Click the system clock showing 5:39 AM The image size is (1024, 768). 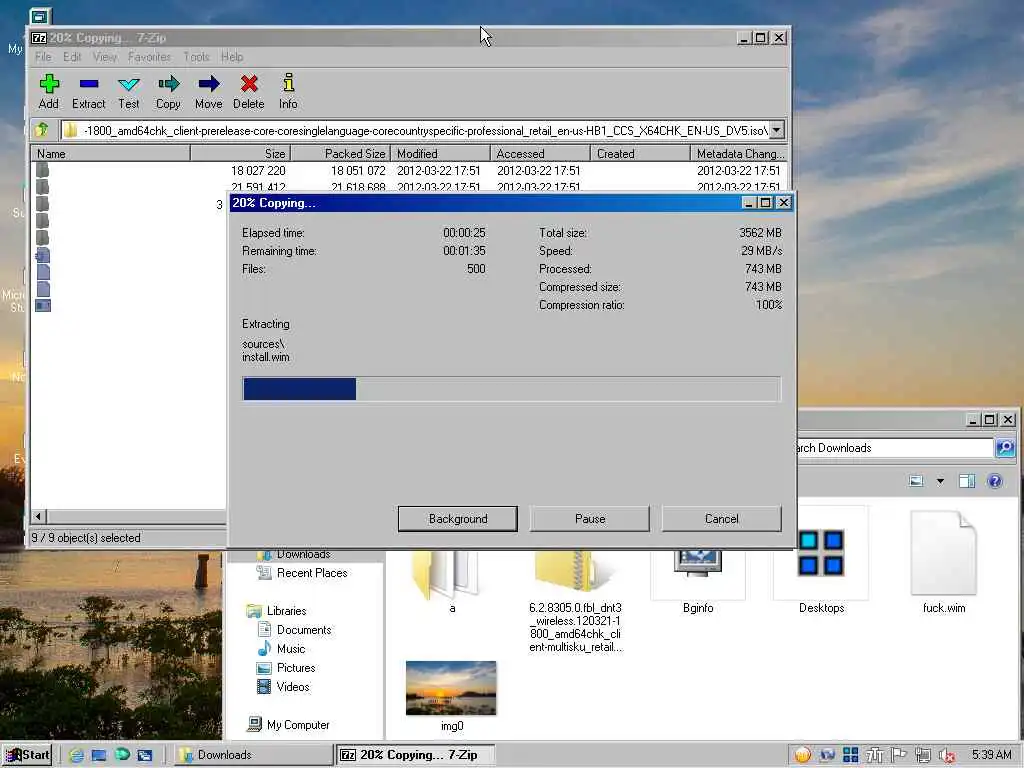[991, 755]
